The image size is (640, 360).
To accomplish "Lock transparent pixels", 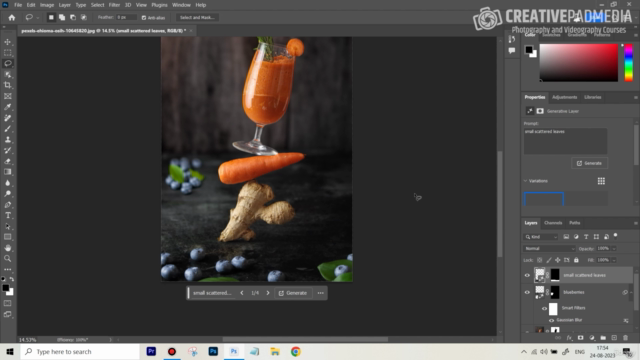I will tap(540, 260).
